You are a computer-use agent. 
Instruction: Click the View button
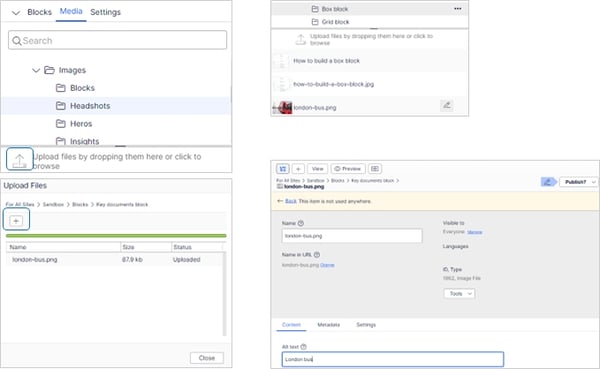point(317,169)
